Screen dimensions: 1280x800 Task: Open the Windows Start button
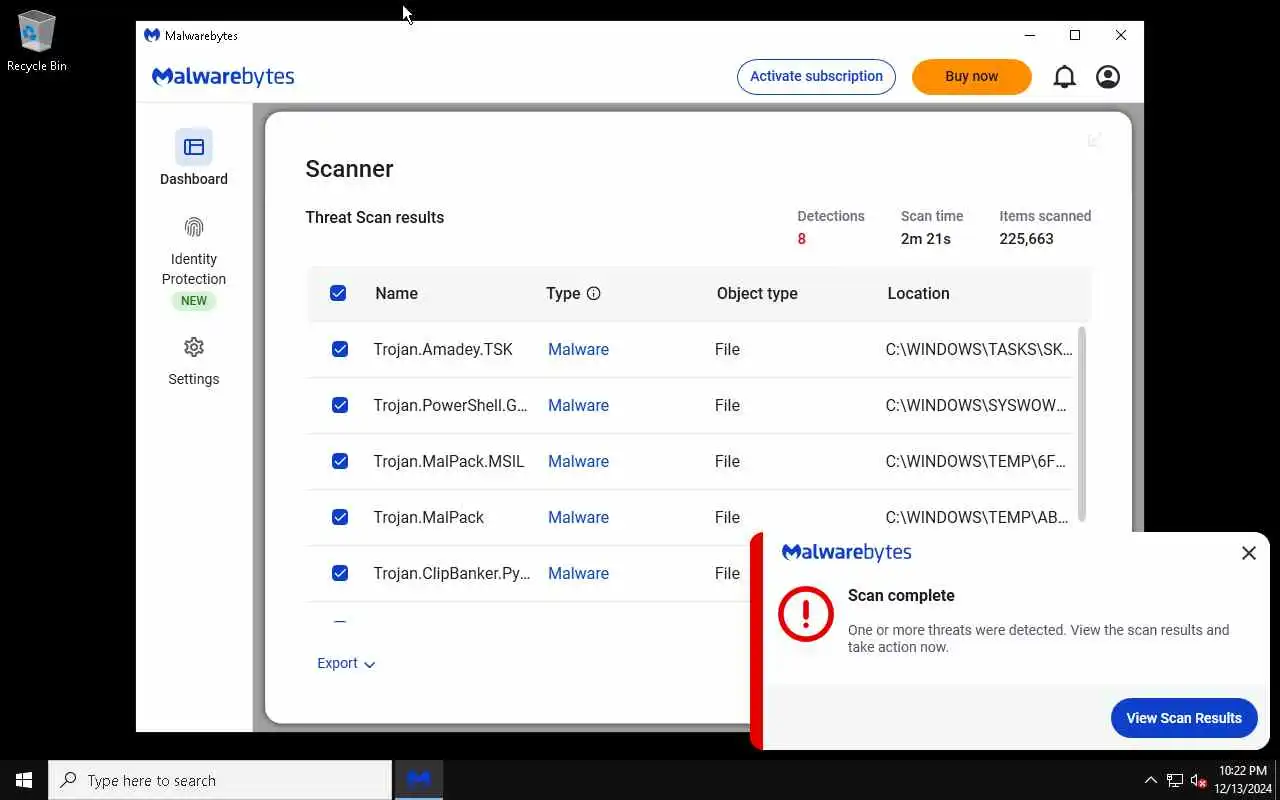click(x=24, y=780)
